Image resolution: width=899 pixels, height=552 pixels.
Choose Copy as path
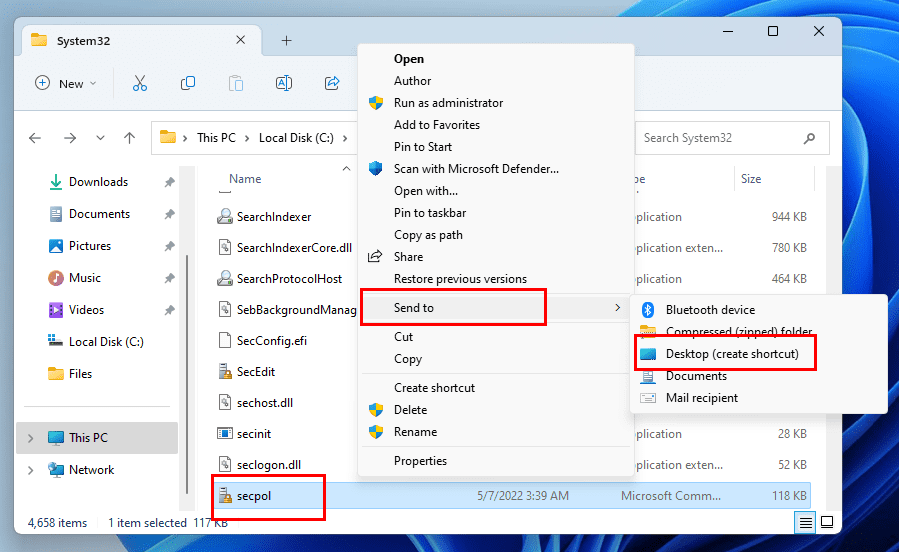coord(496,235)
